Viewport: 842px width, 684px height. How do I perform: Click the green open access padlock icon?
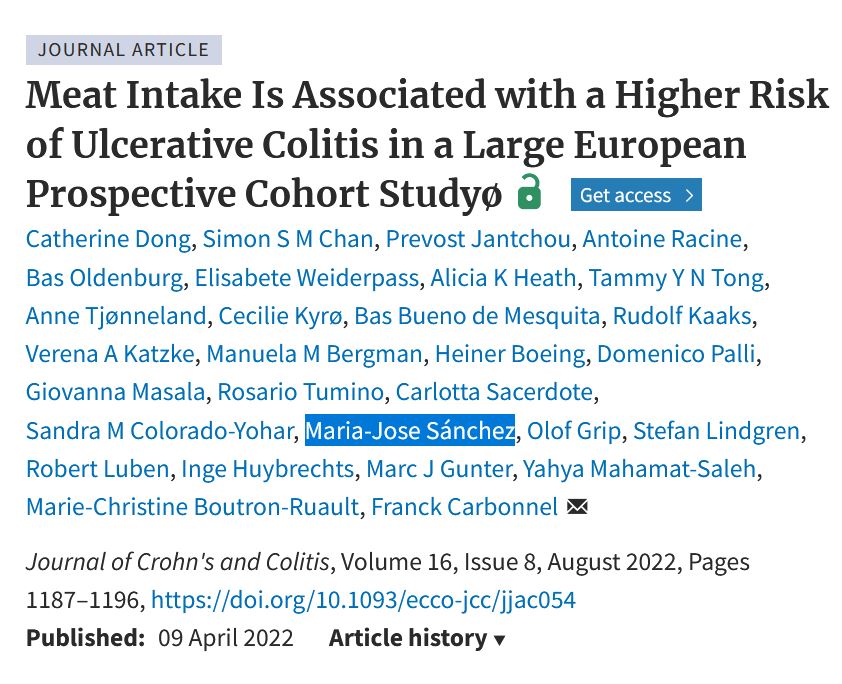(529, 192)
